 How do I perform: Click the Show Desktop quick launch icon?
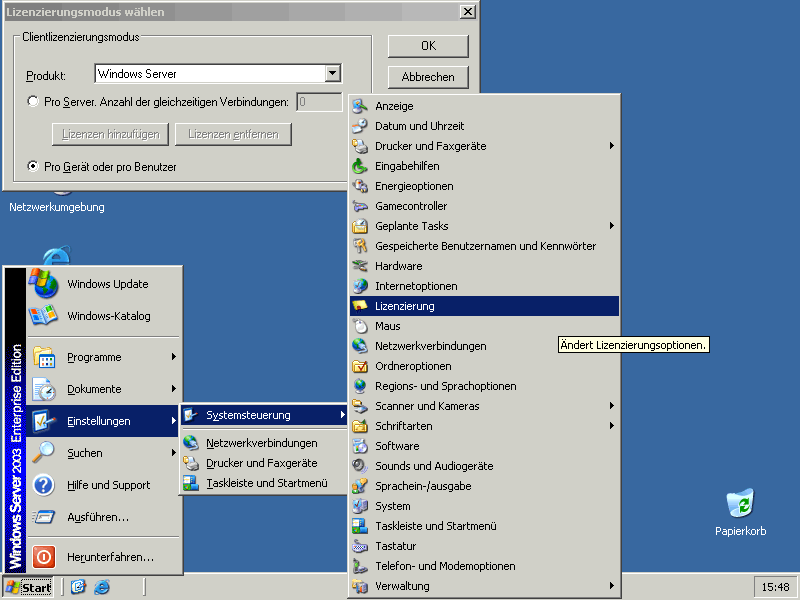click(78, 587)
